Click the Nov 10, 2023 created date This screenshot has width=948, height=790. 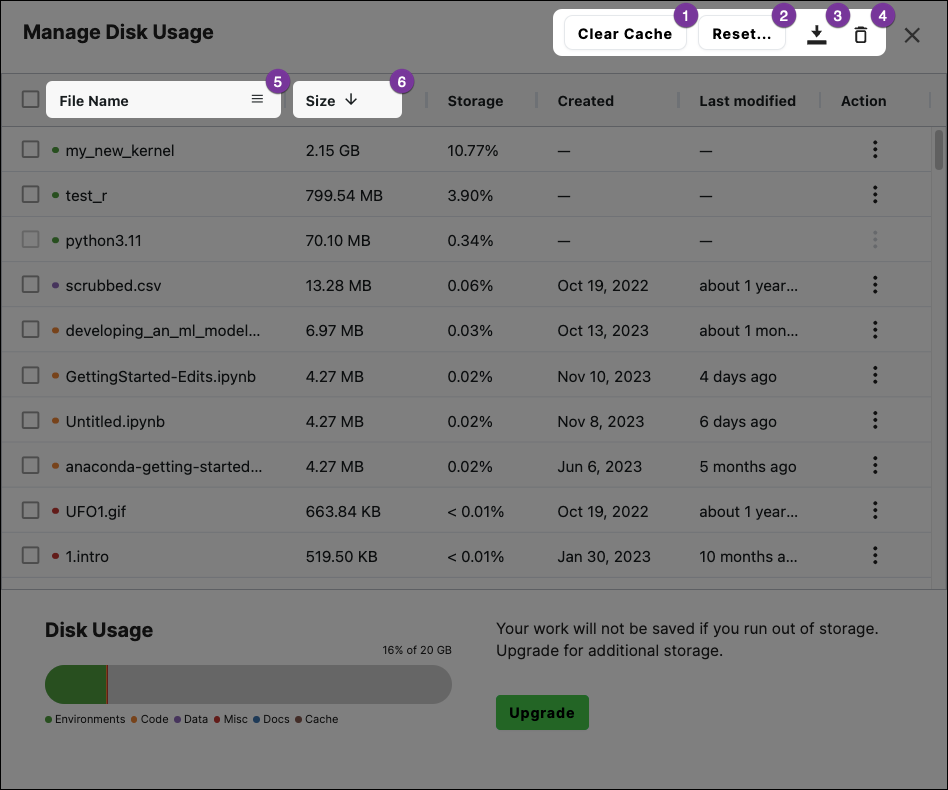(x=604, y=377)
